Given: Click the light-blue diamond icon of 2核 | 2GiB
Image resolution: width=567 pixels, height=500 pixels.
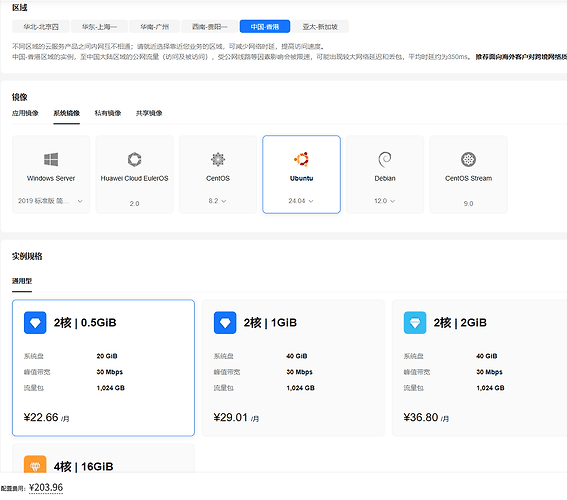Looking at the screenshot, I should (415, 322).
